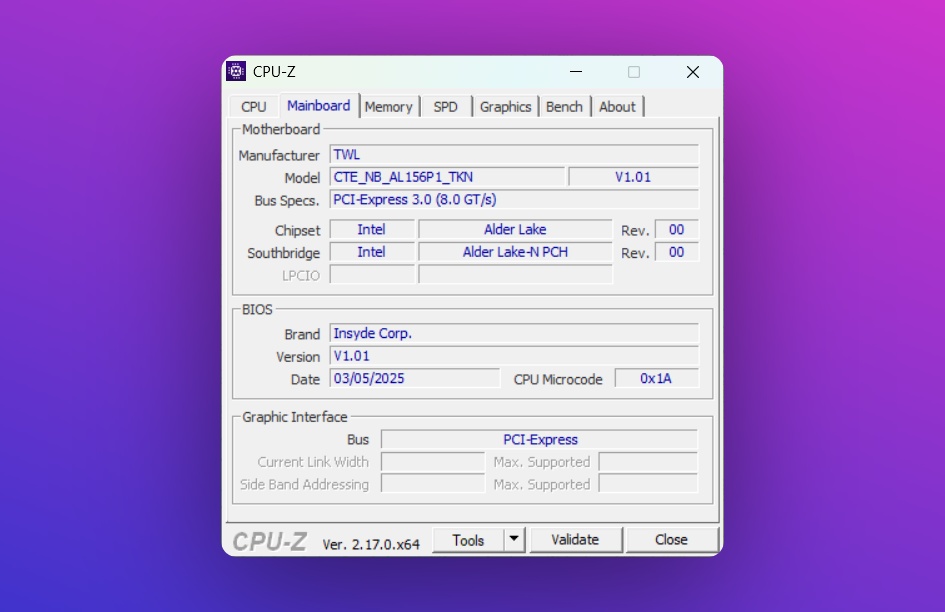Click the Tools button
The image size is (945, 612).
(468, 540)
